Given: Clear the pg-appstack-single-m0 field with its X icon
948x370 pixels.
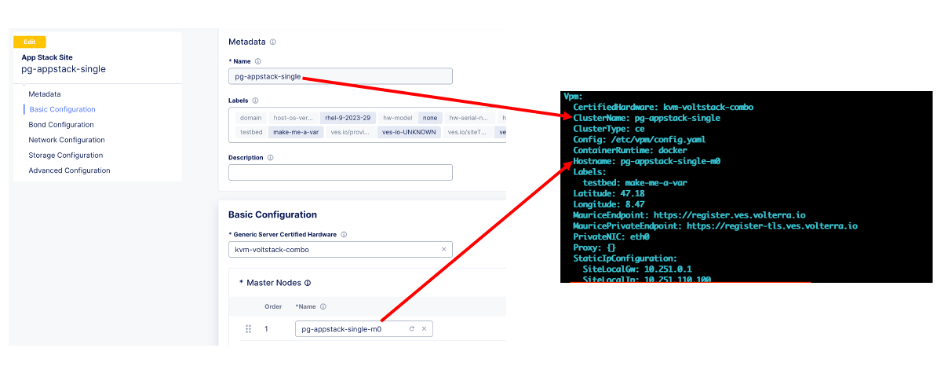Looking at the screenshot, I should click(x=424, y=329).
